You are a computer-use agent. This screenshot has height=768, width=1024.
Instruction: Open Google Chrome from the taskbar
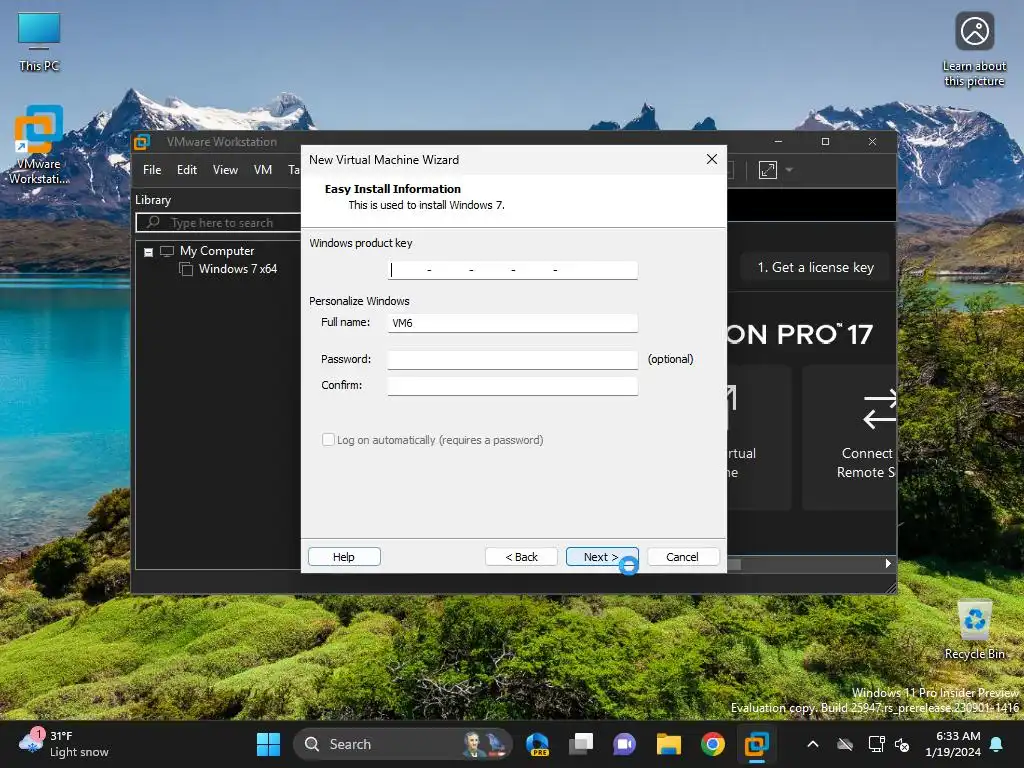coord(712,744)
